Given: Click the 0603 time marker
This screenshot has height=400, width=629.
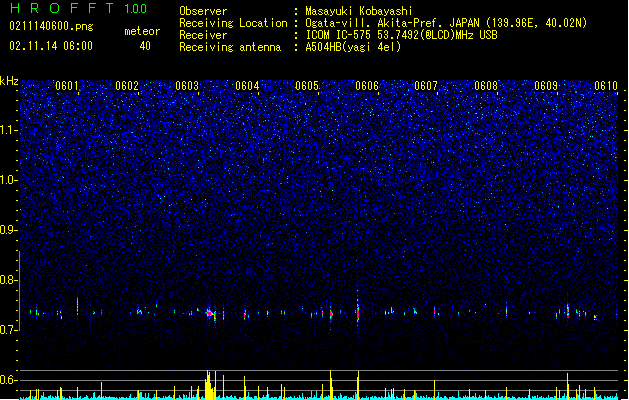Looking at the screenshot, I should click(x=187, y=86).
